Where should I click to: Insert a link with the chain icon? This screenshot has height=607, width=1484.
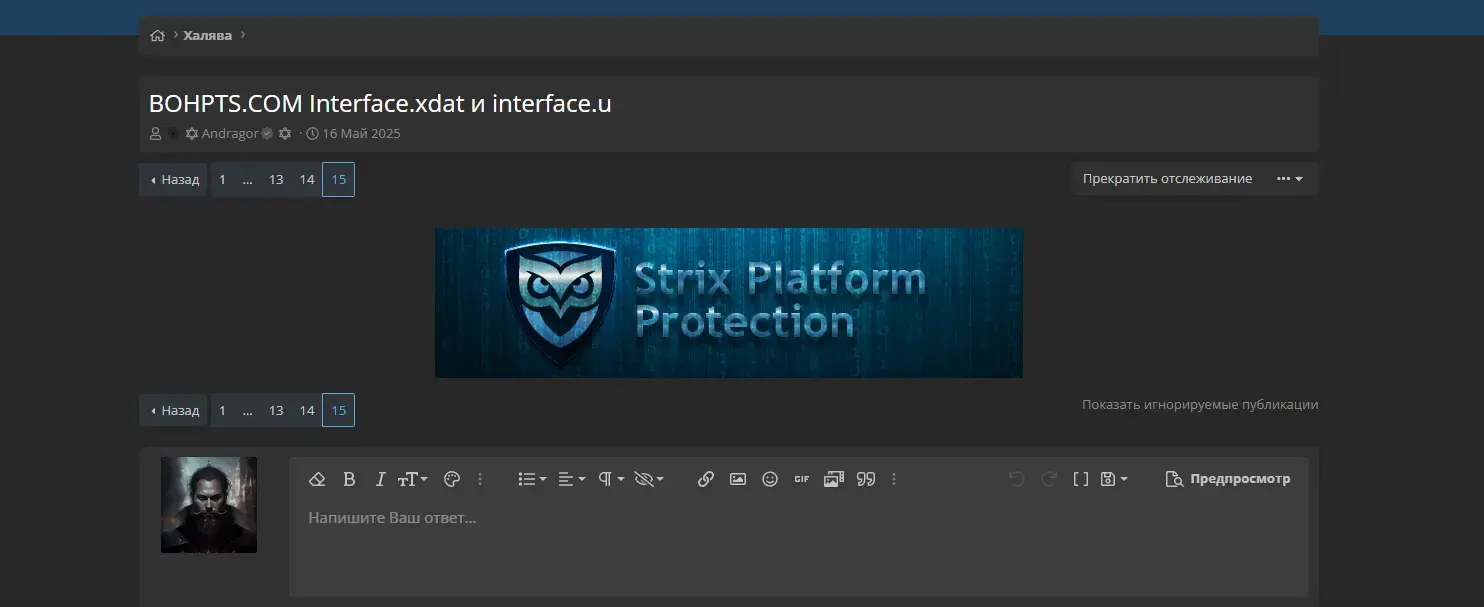point(706,479)
